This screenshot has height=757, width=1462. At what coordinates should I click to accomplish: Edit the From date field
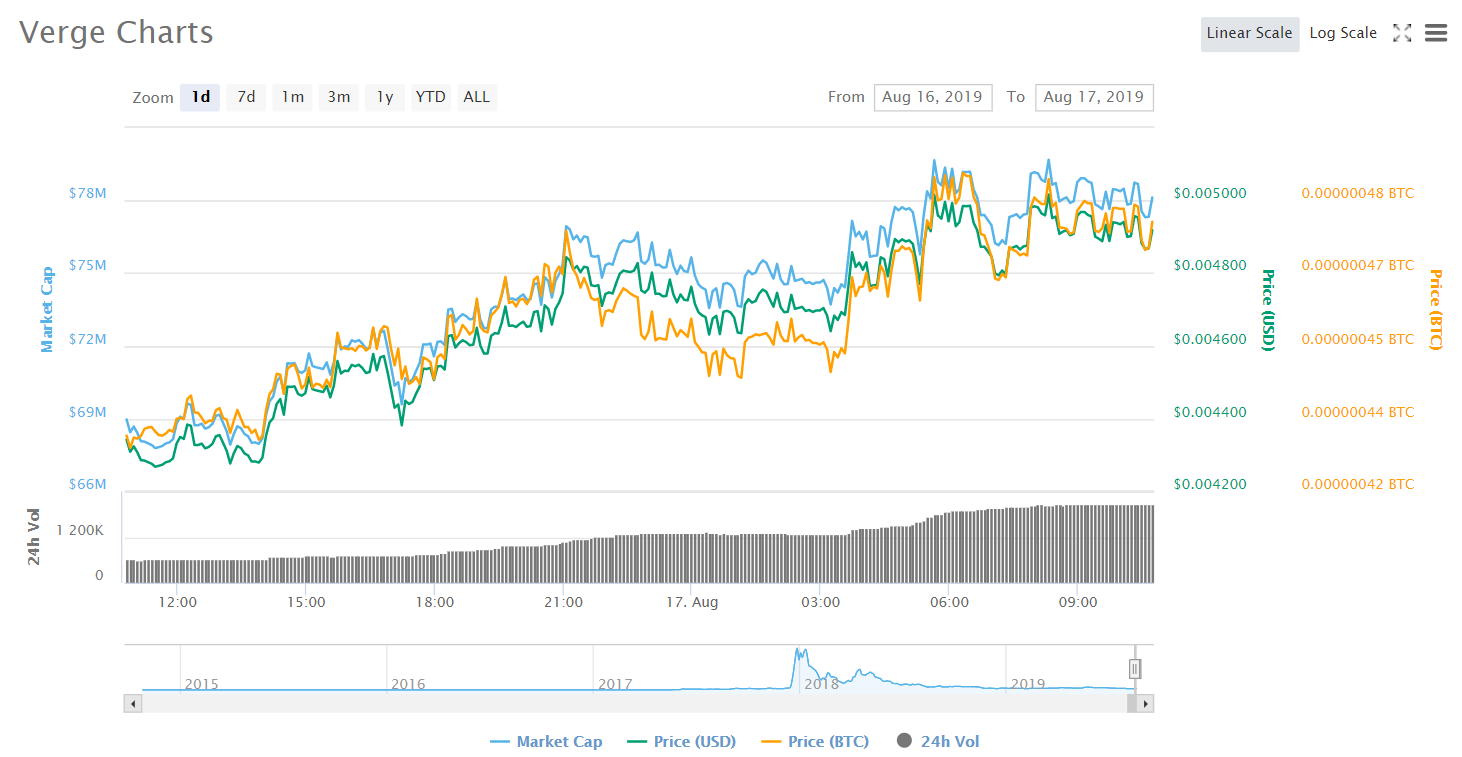click(x=933, y=97)
